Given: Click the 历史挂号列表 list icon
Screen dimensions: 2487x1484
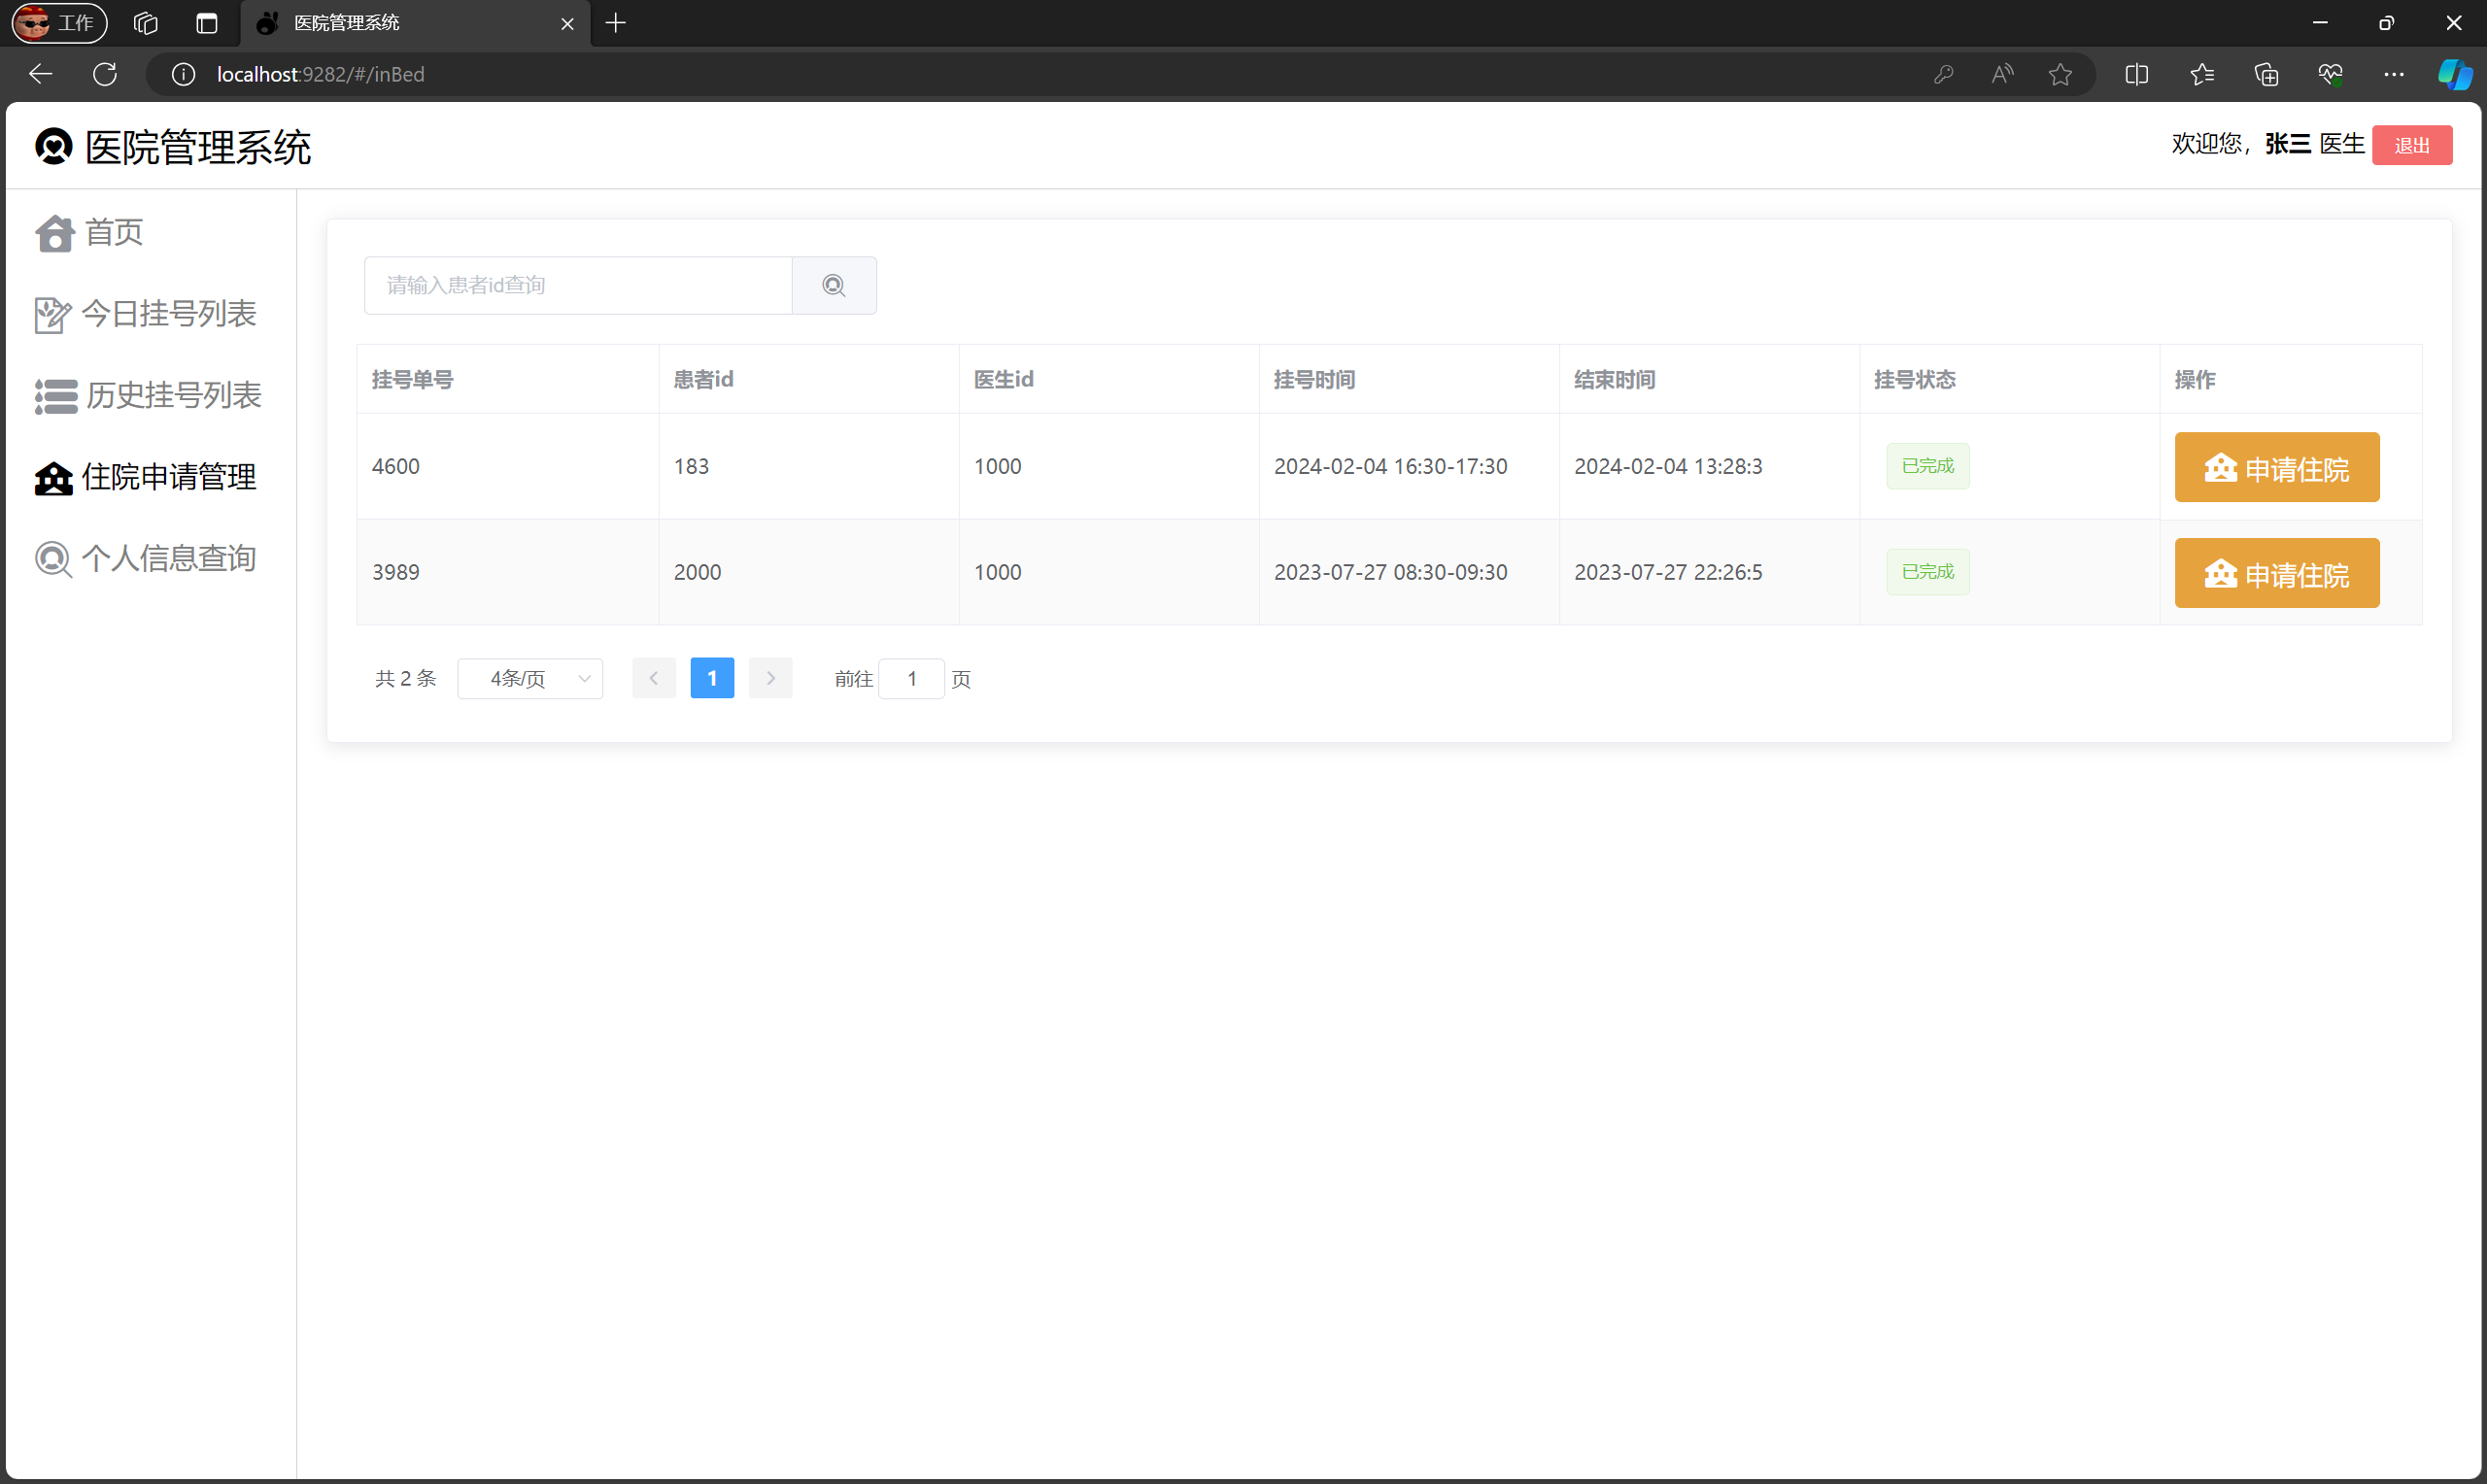Looking at the screenshot, I should coord(55,396).
